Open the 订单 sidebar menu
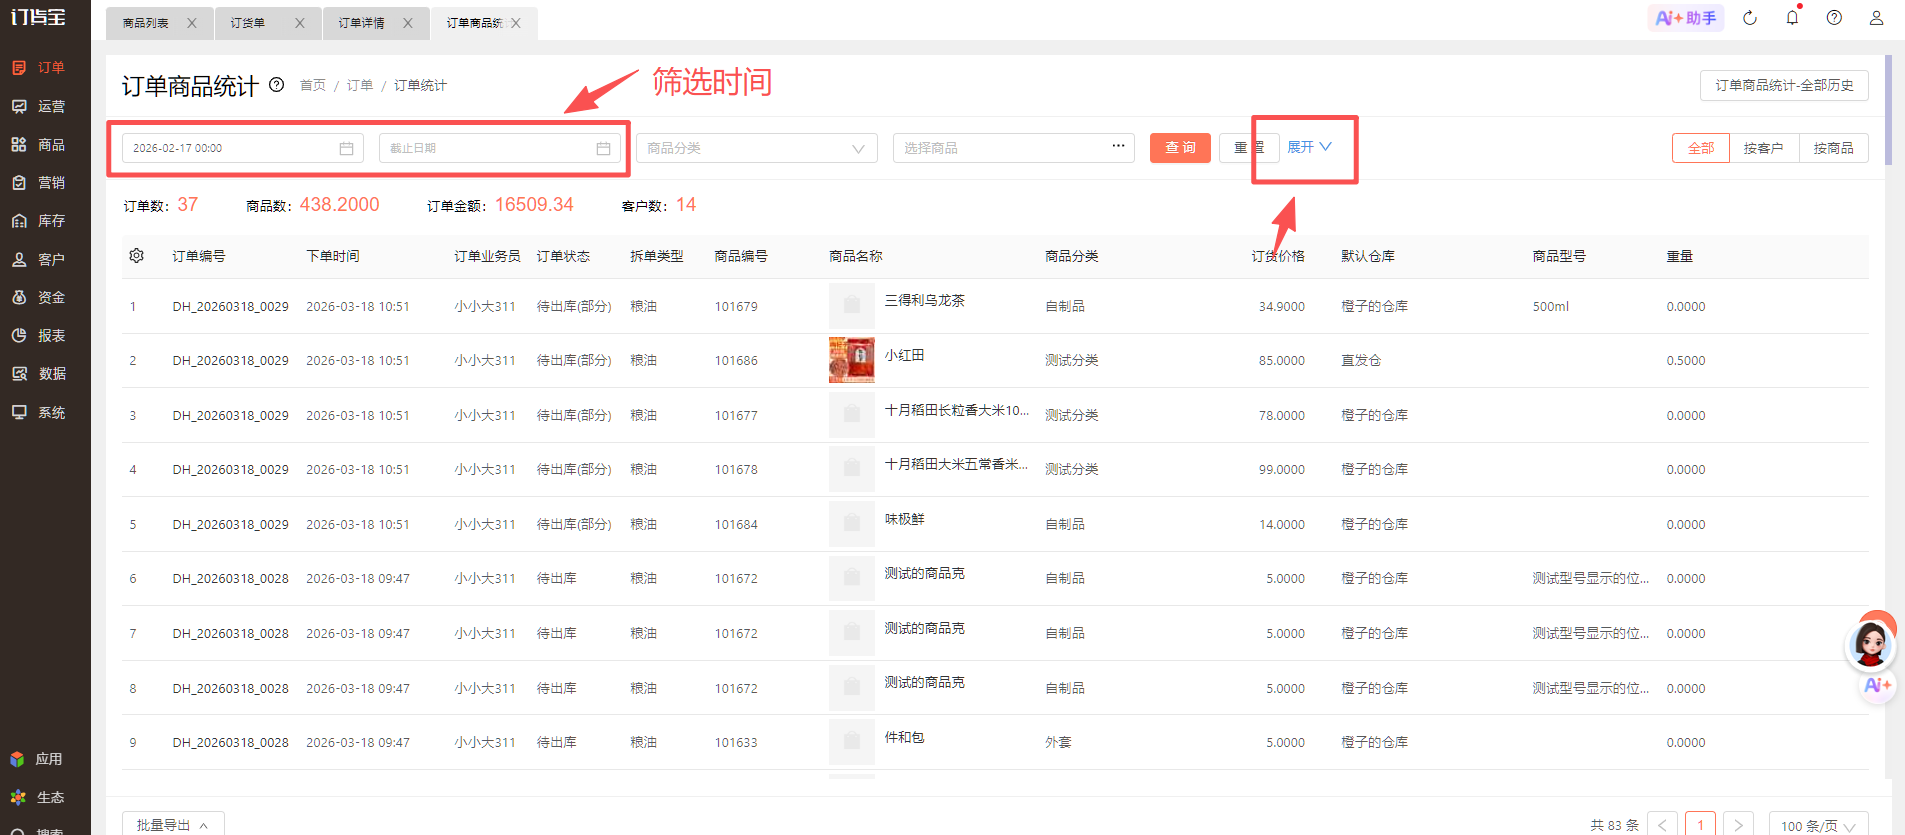Screen dimensions: 1905x835 38,67
